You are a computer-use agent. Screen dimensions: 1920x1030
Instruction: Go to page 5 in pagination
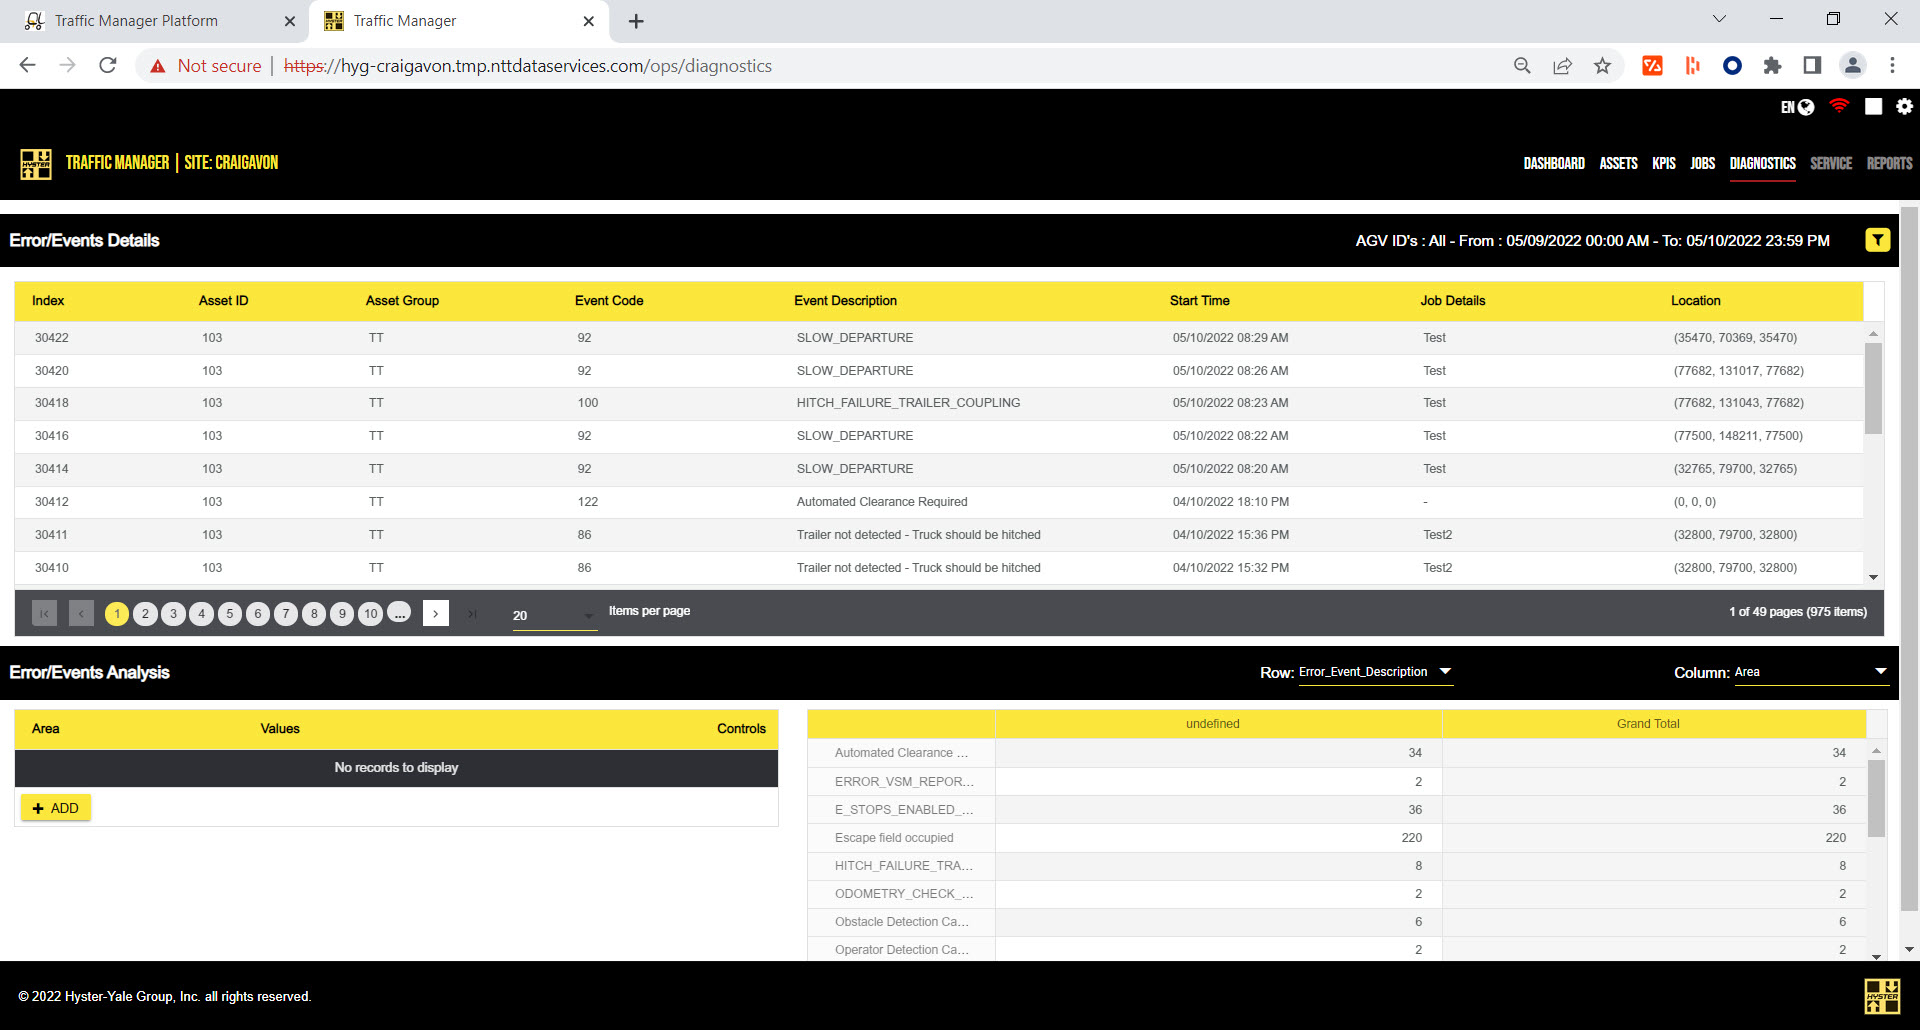pos(230,613)
